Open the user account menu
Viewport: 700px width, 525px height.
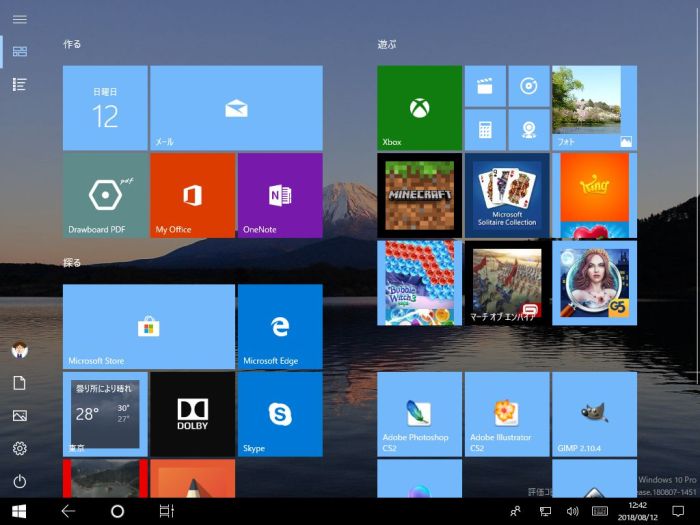coord(19,350)
